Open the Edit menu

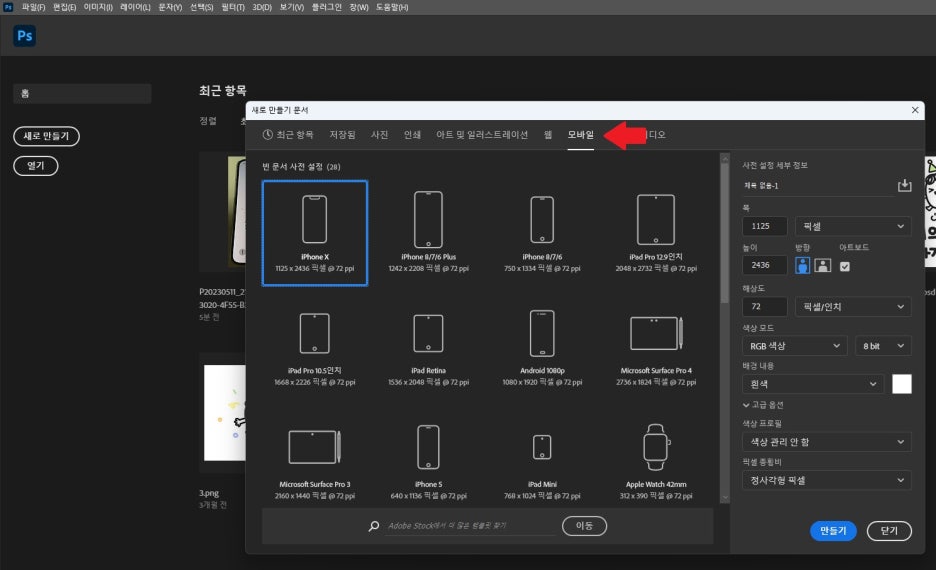[64, 7]
